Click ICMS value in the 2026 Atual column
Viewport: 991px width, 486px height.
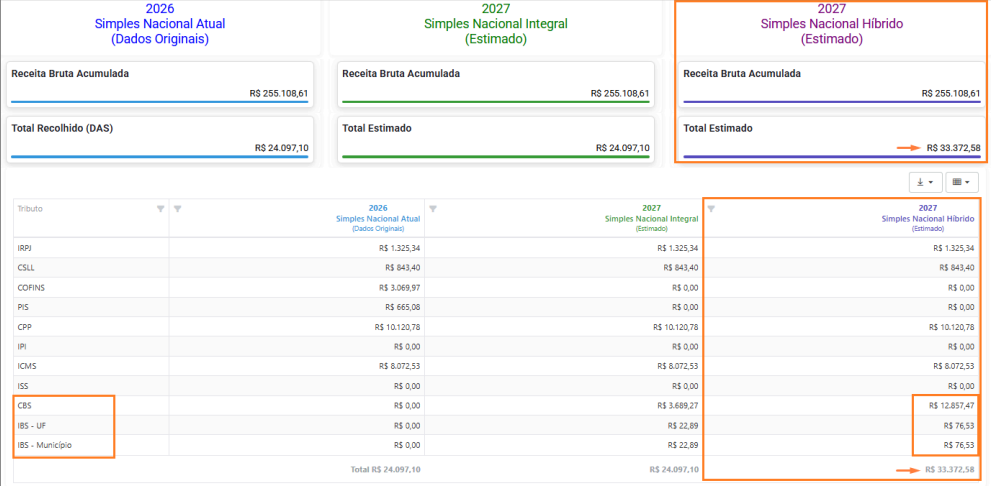399,366
